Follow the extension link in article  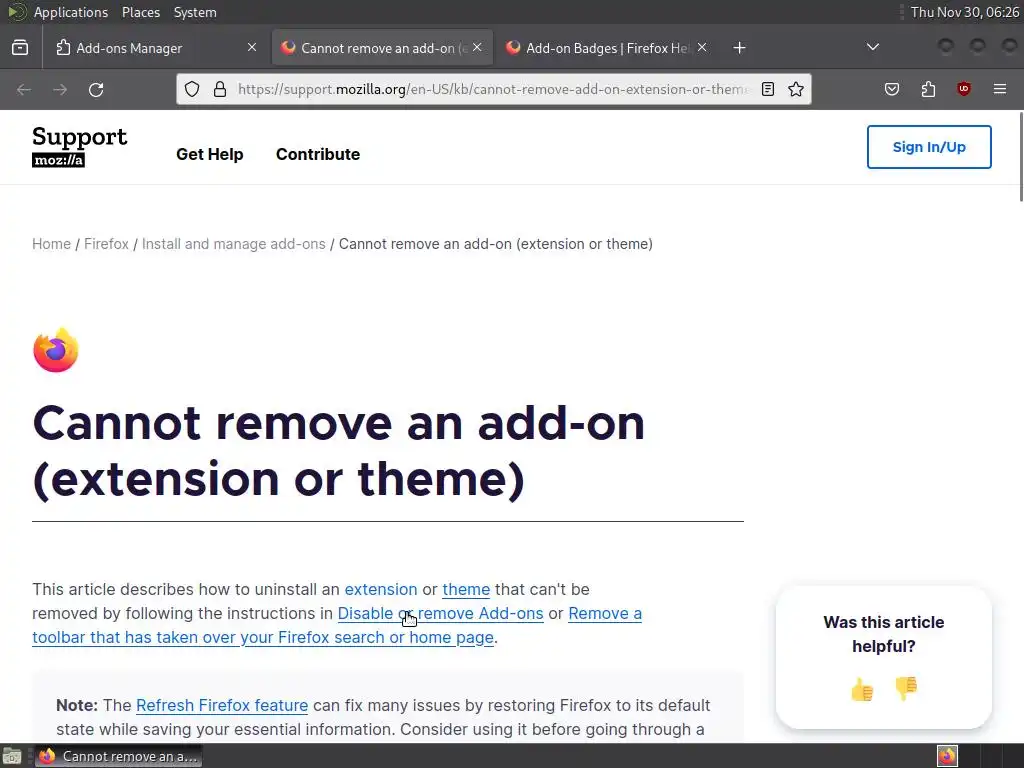381,589
